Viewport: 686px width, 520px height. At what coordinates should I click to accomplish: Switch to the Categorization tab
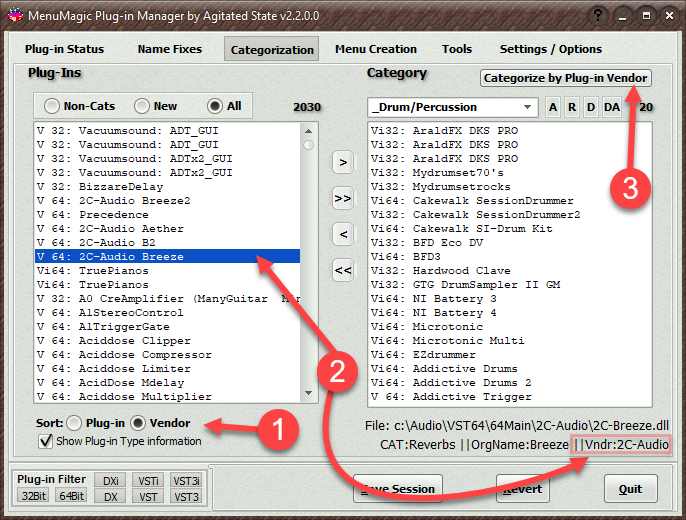coord(272,49)
